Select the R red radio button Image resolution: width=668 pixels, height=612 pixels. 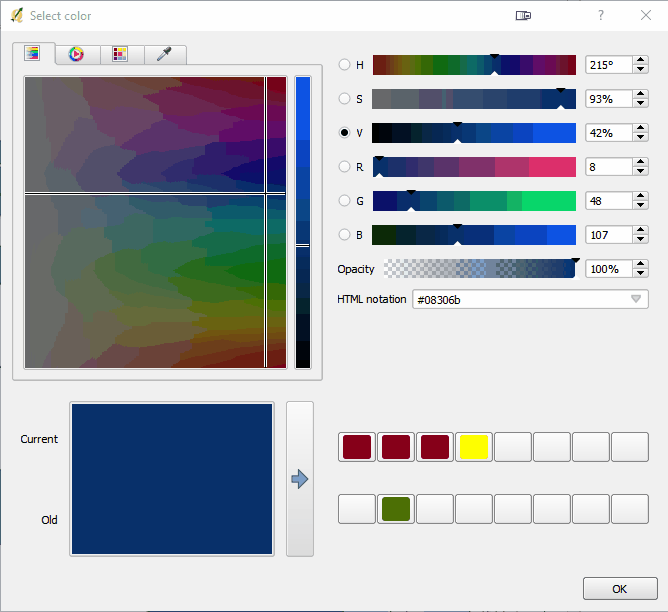point(344,167)
